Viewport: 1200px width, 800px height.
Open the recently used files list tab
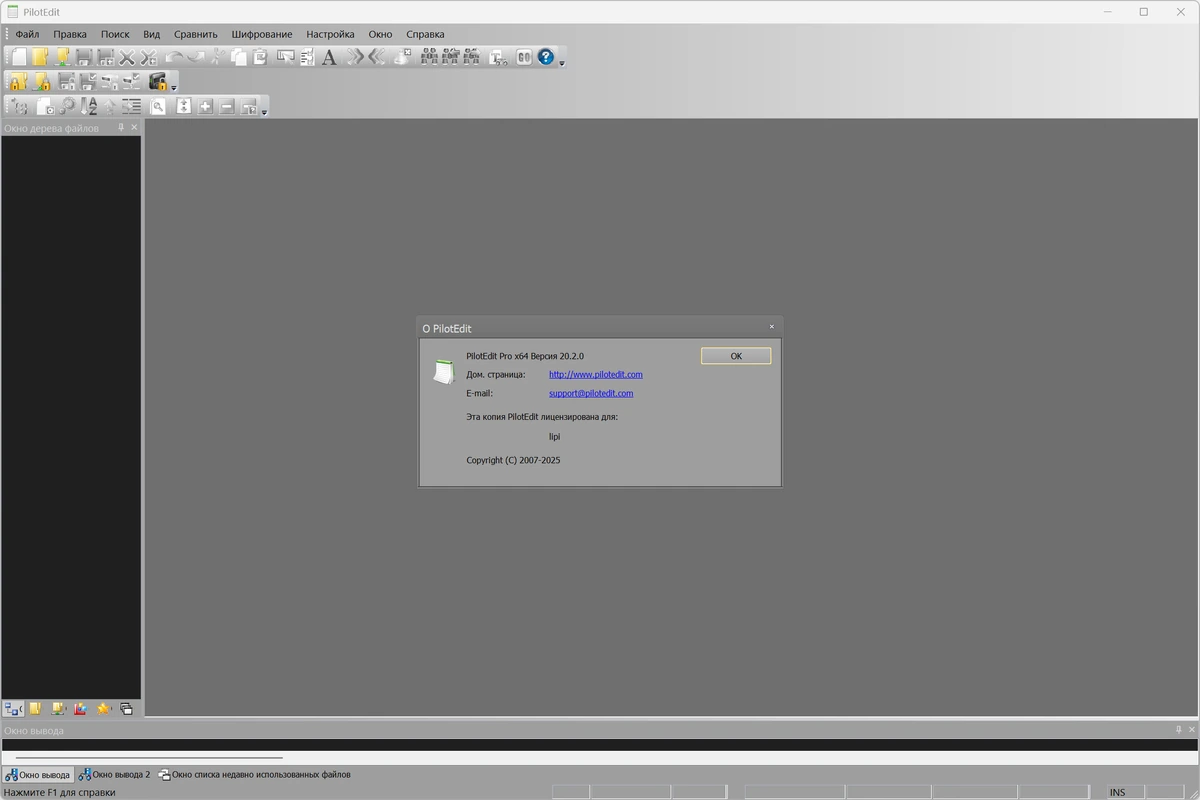255,775
